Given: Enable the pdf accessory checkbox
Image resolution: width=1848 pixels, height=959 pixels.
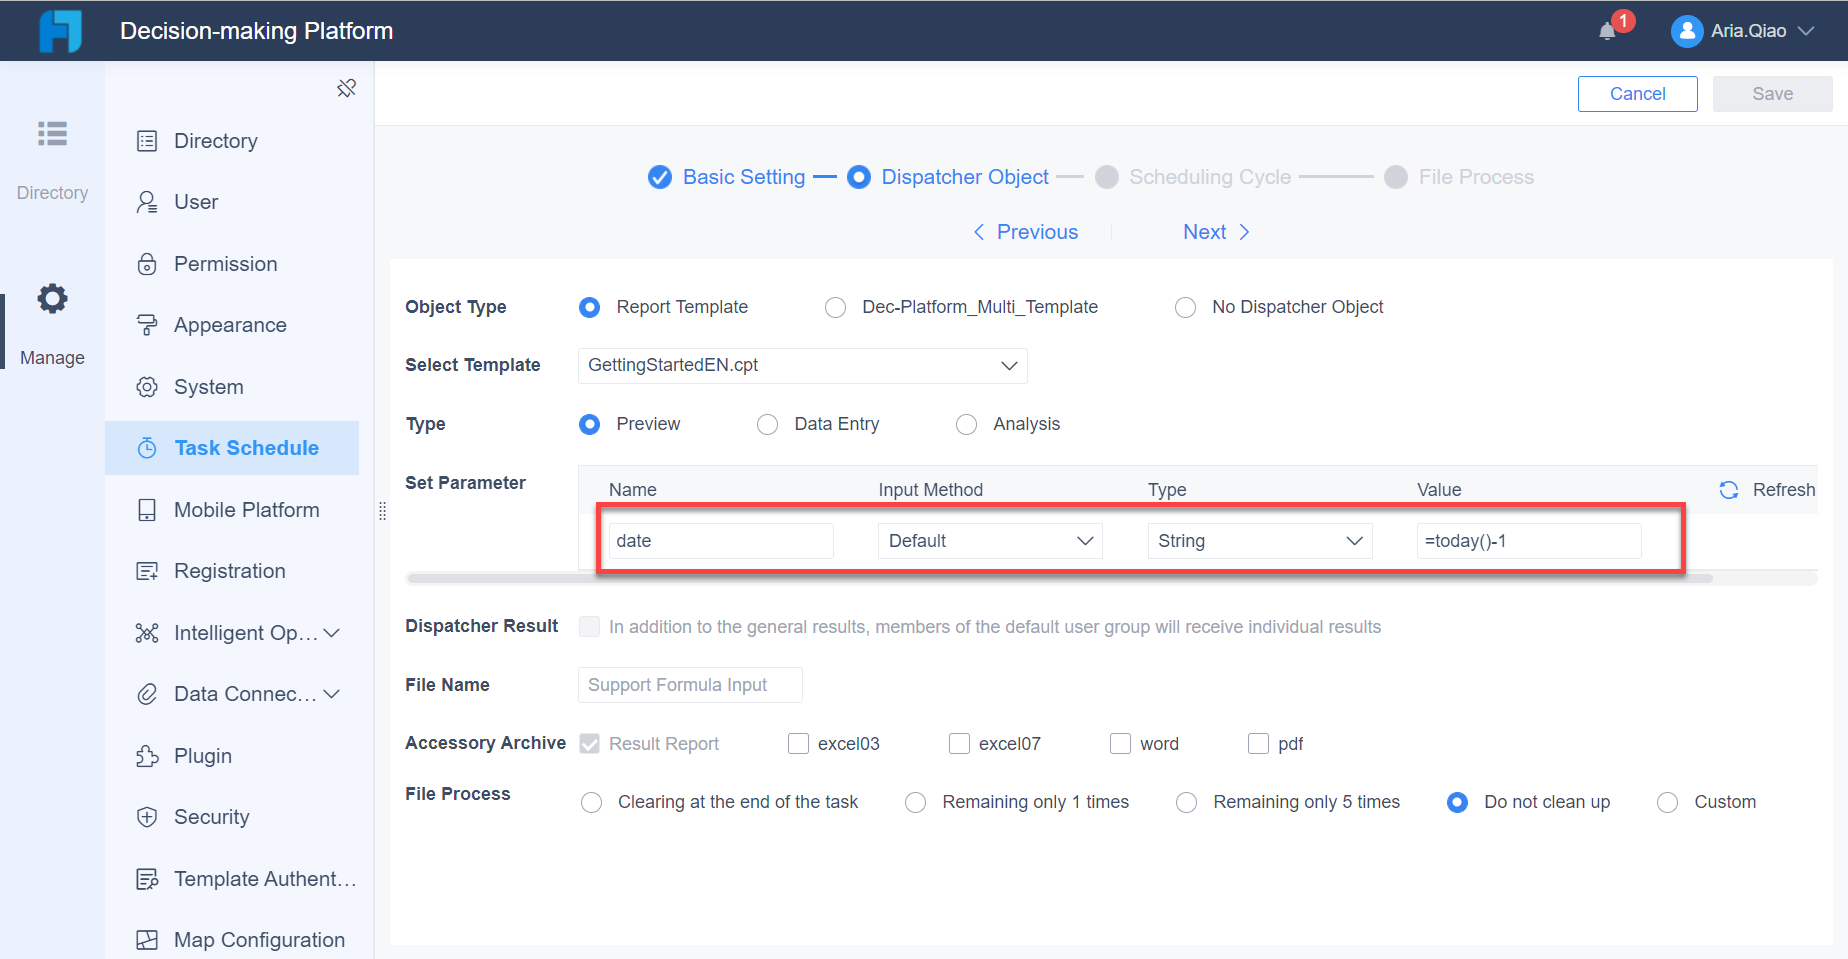Looking at the screenshot, I should (1258, 743).
